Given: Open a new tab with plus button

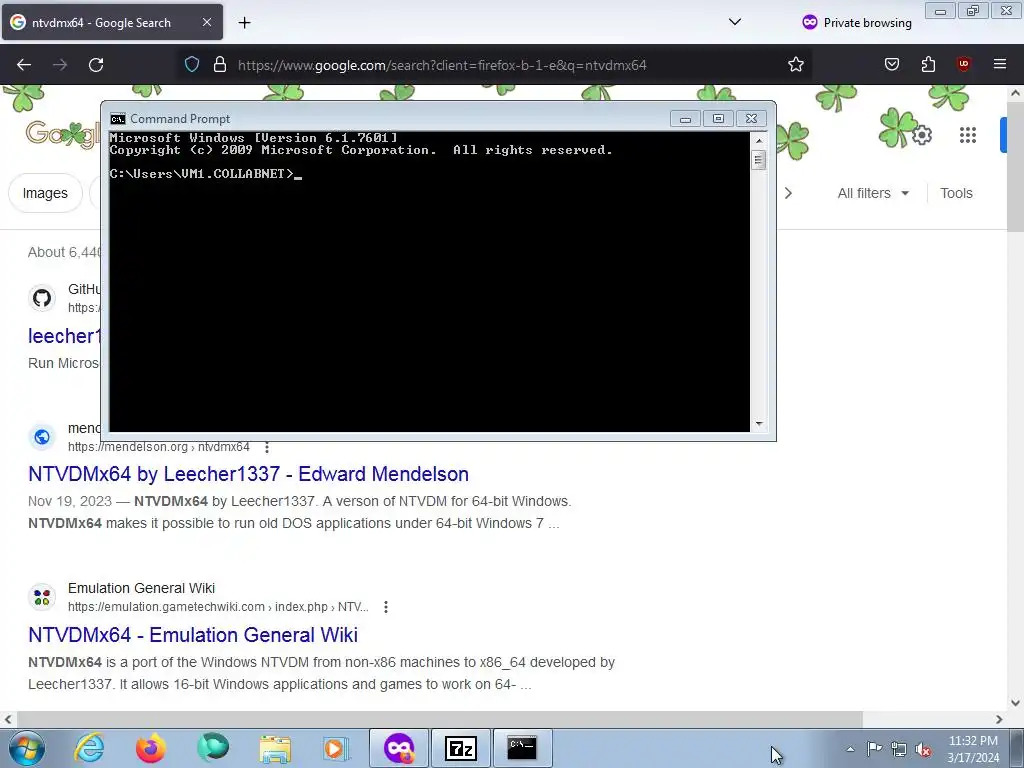Looking at the screenshot, I should [x=244, y=23].
